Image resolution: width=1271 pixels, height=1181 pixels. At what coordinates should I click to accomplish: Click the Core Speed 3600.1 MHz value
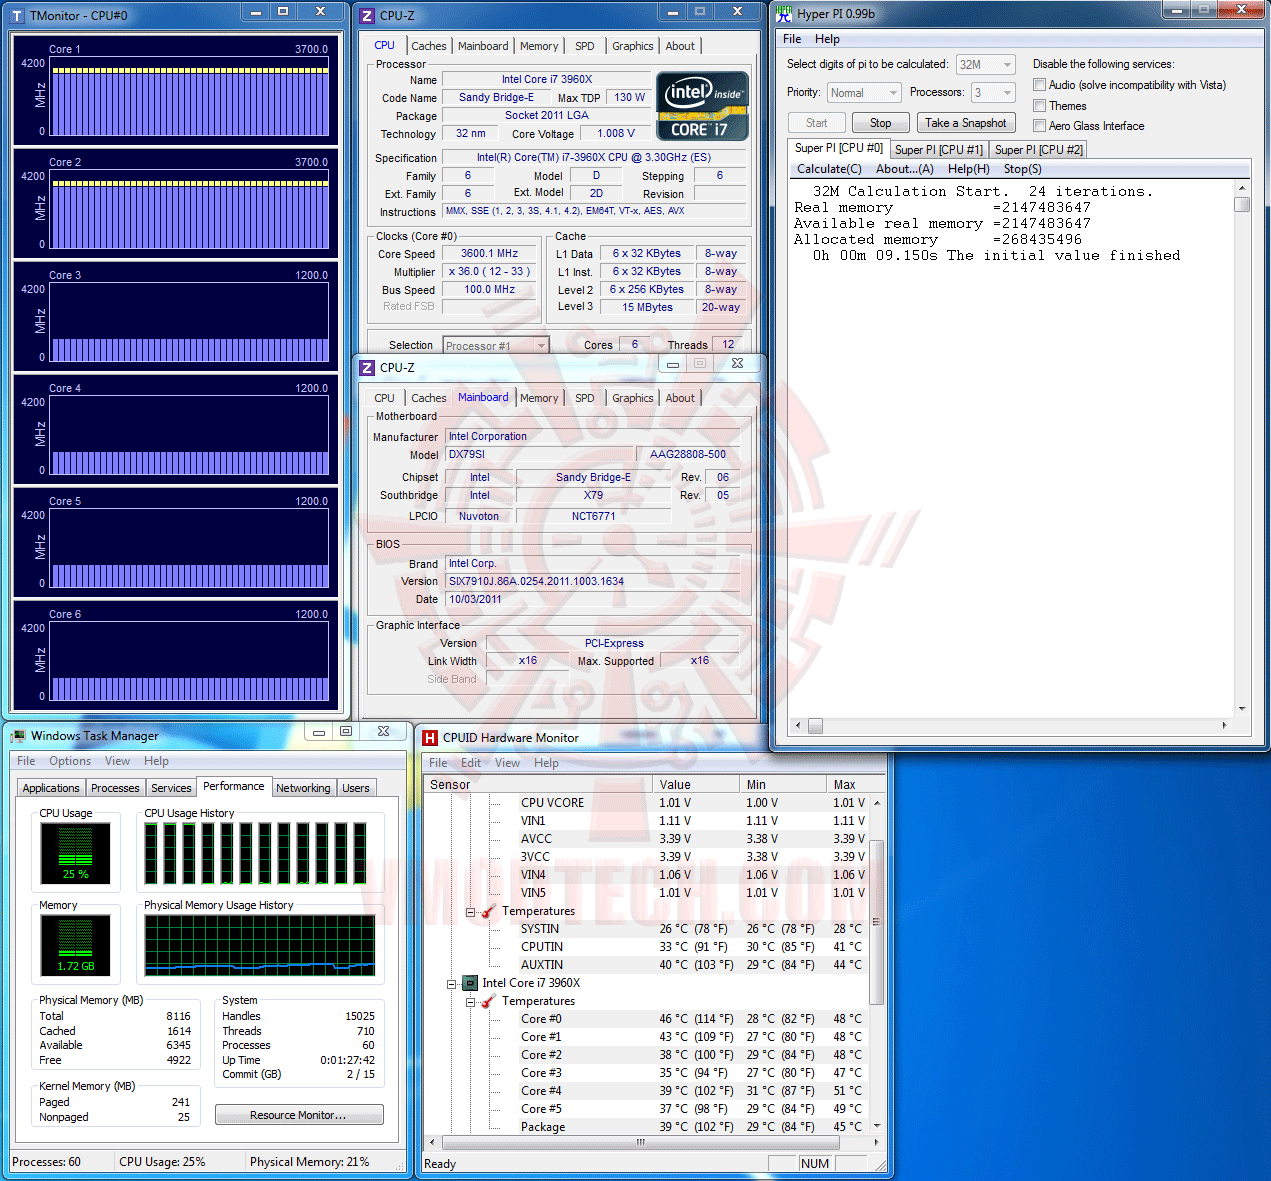(x=489, y=254)
